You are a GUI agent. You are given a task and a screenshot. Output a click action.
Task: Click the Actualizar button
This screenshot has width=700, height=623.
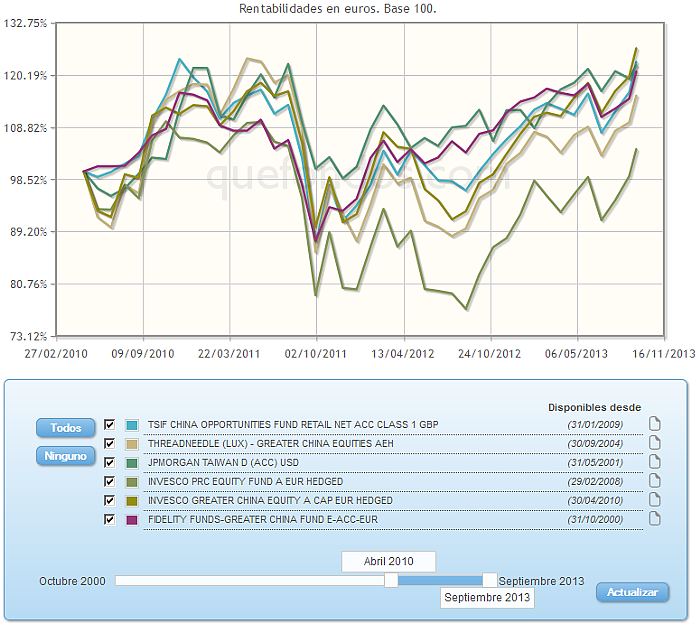click(632, 592)
